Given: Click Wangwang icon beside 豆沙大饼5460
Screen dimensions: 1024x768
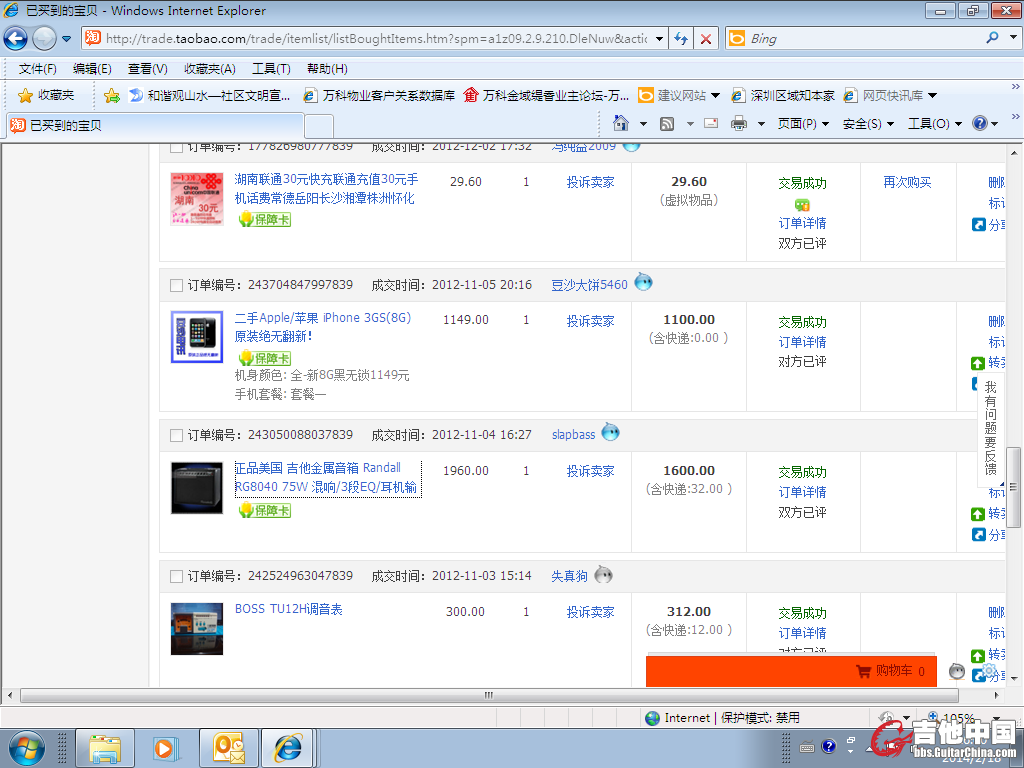Looking at the screenshot, I should point(643,283).
